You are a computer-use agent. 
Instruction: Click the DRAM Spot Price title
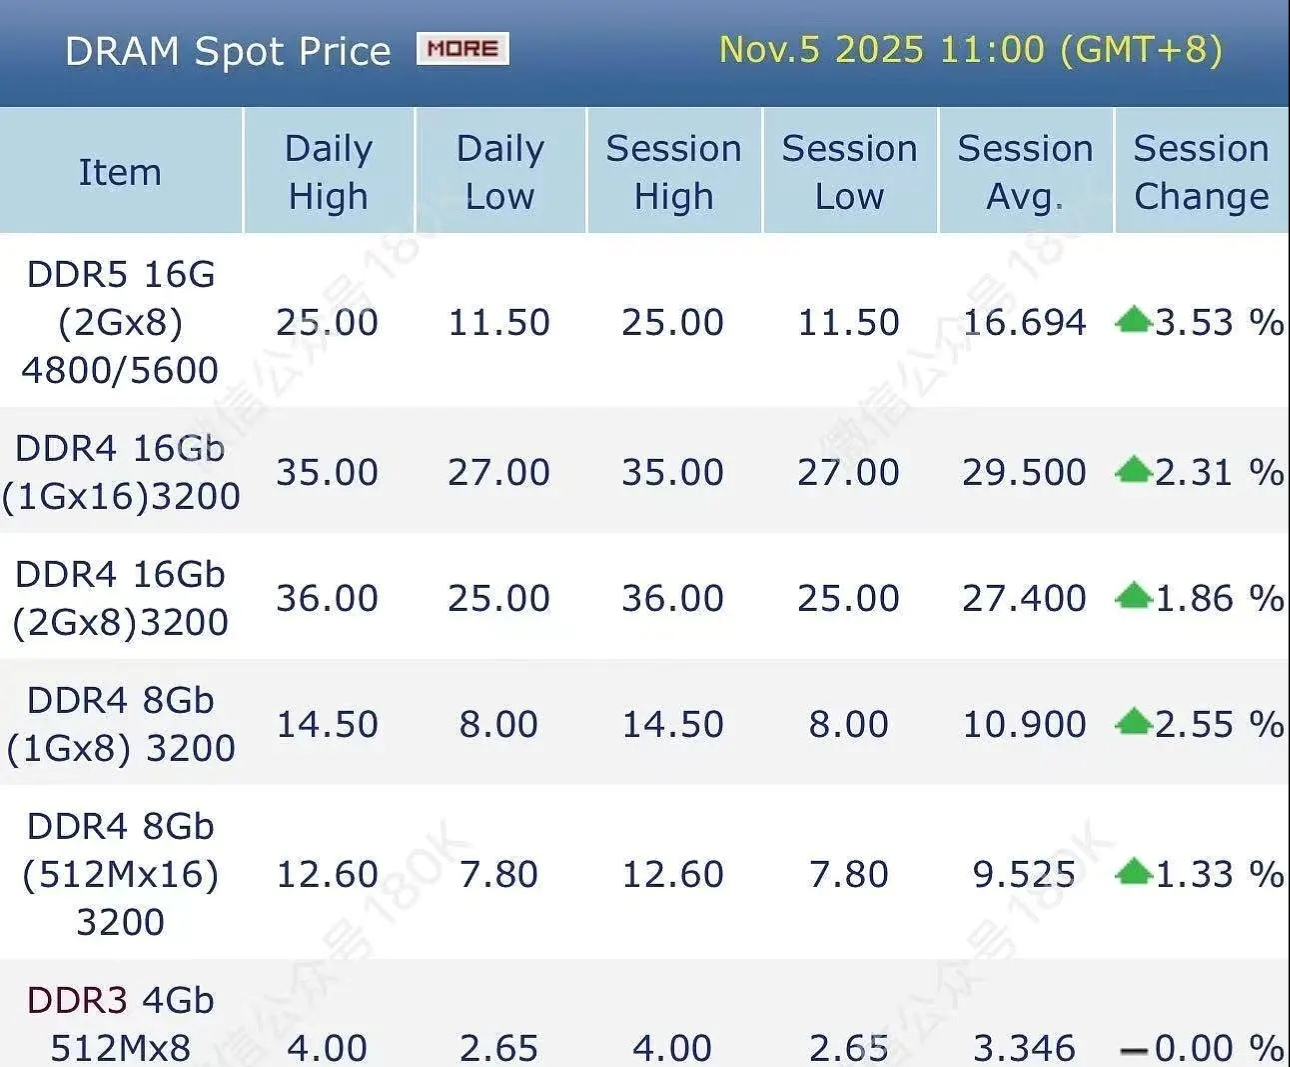point(227,51)
